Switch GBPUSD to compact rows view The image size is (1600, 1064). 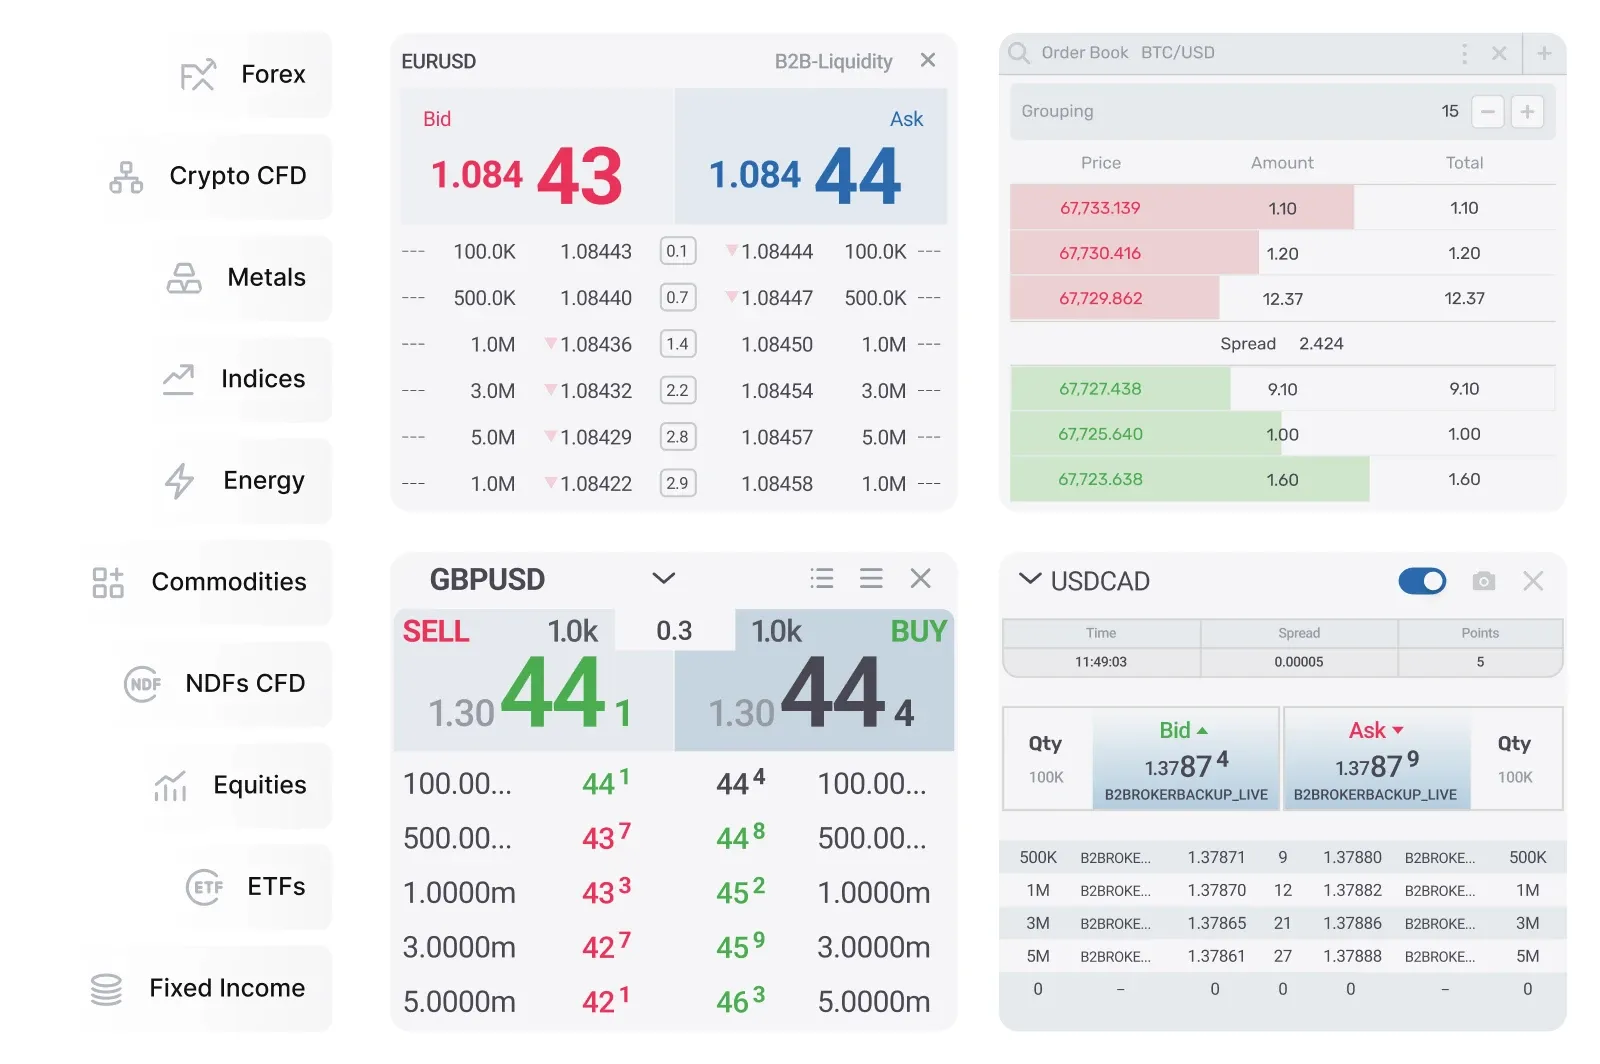871,578
